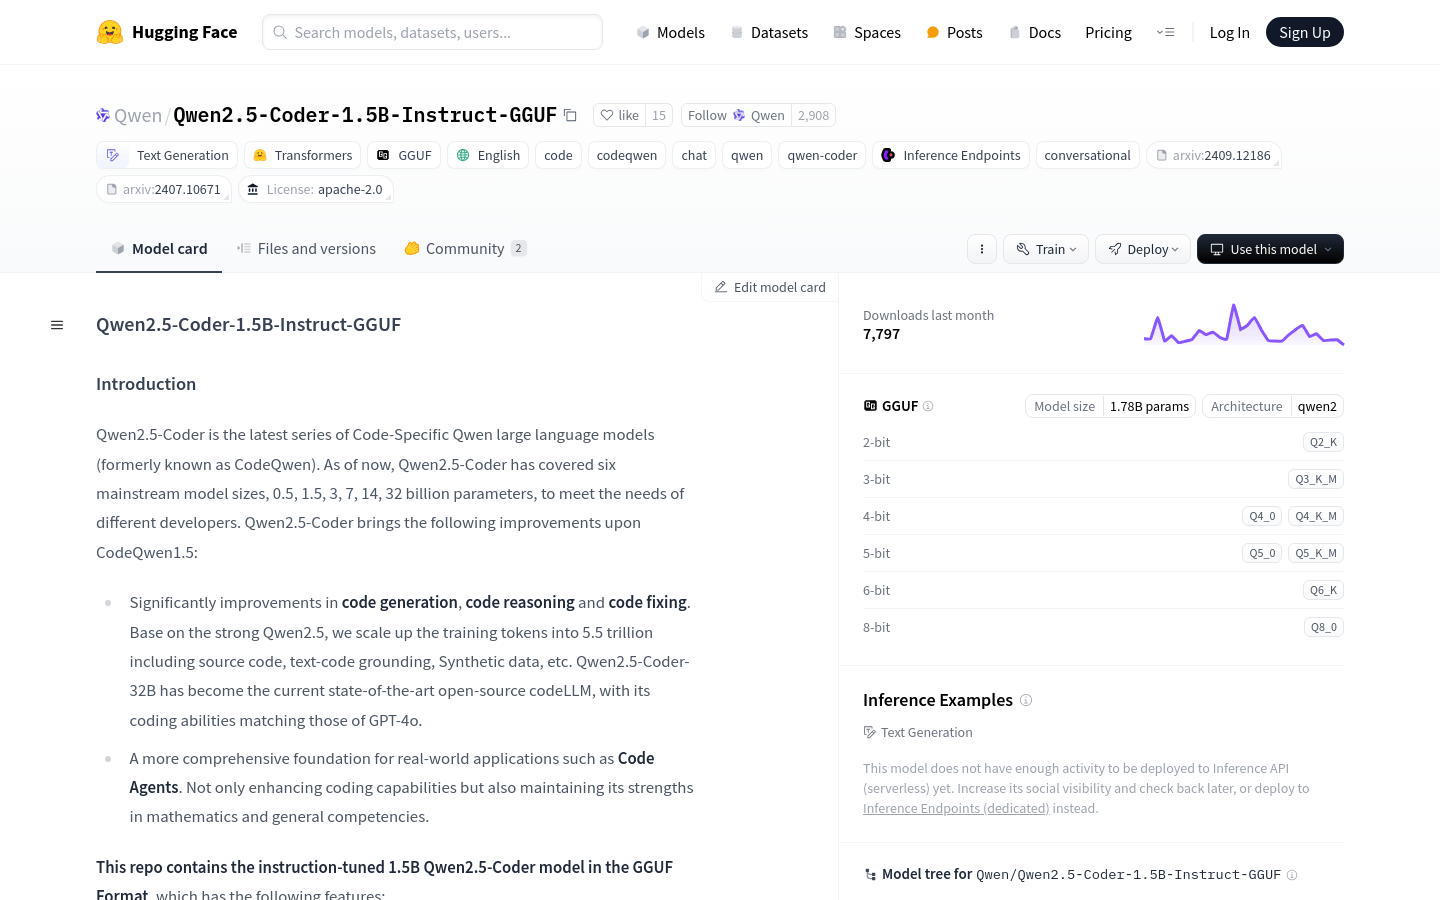Click the English language tag

(x=488, y=155)
